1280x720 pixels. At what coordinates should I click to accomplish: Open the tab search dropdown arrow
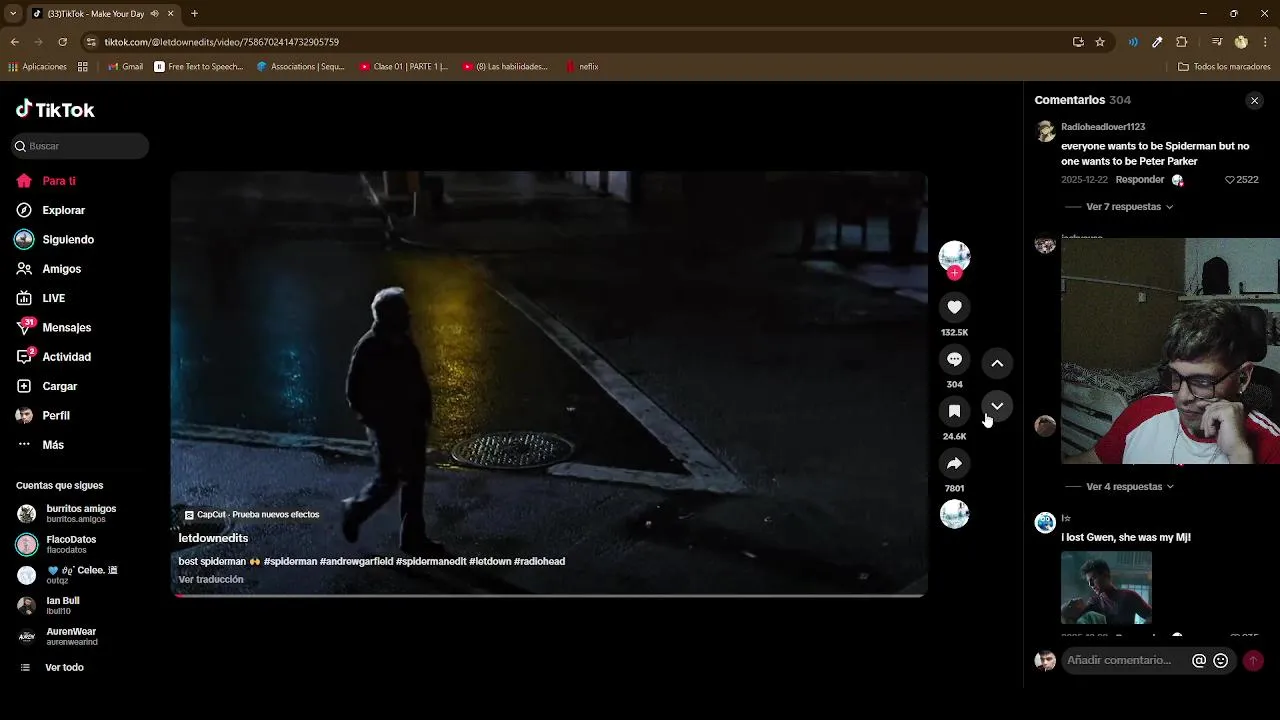[13, 14]
